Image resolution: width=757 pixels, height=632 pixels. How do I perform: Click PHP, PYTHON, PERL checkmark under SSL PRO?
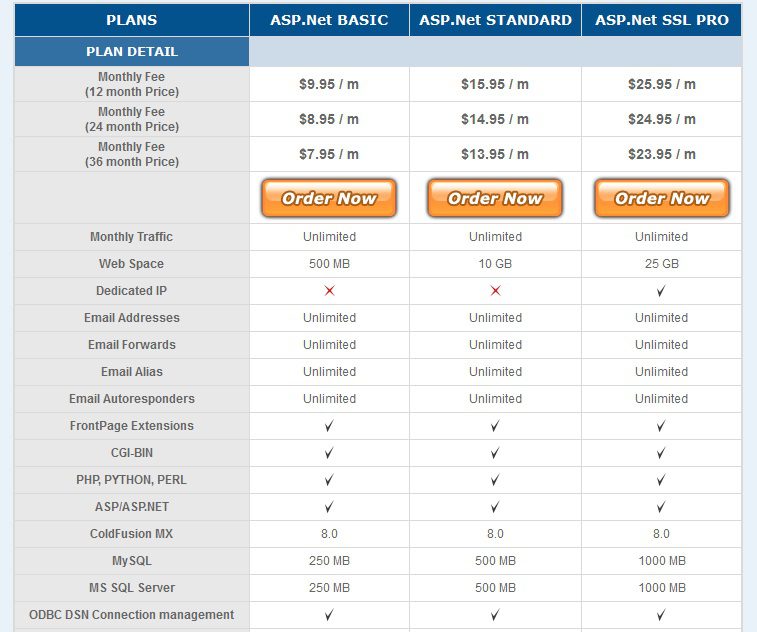pyautogui.click(x=661, y=480)
